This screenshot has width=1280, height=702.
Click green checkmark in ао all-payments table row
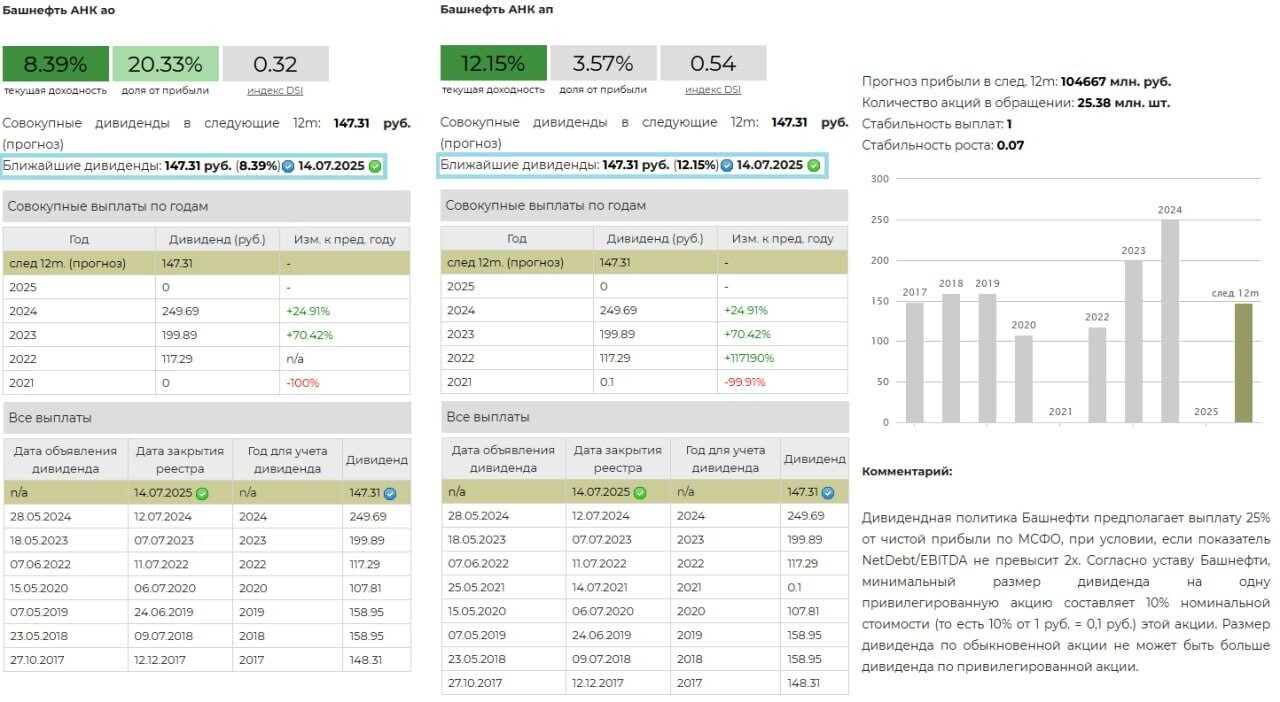point(202,493)
